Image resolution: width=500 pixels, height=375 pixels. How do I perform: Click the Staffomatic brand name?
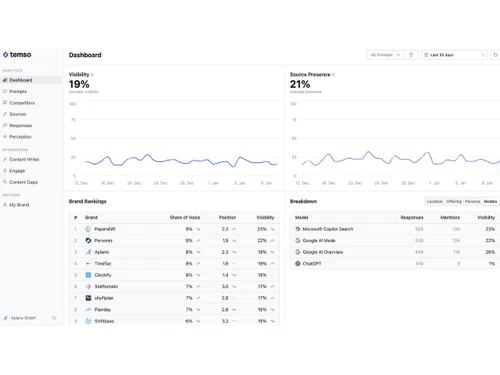point(106,286)
